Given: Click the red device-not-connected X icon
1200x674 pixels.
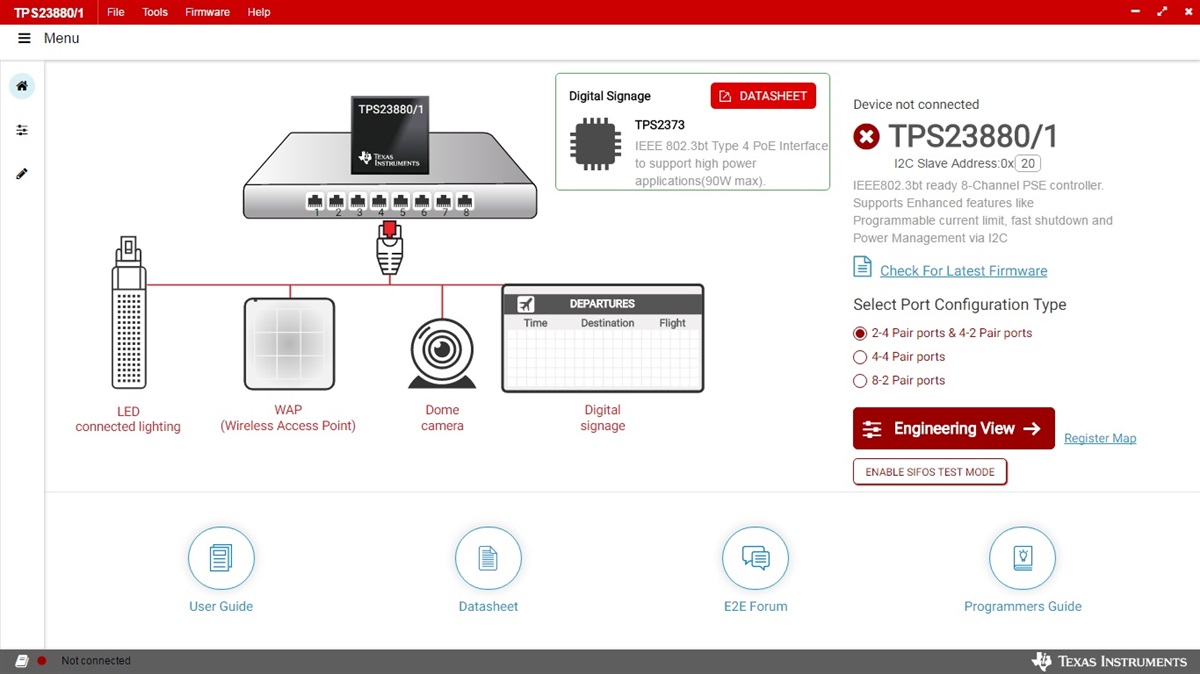Looking at the screenshot, I should pos(867,136).
